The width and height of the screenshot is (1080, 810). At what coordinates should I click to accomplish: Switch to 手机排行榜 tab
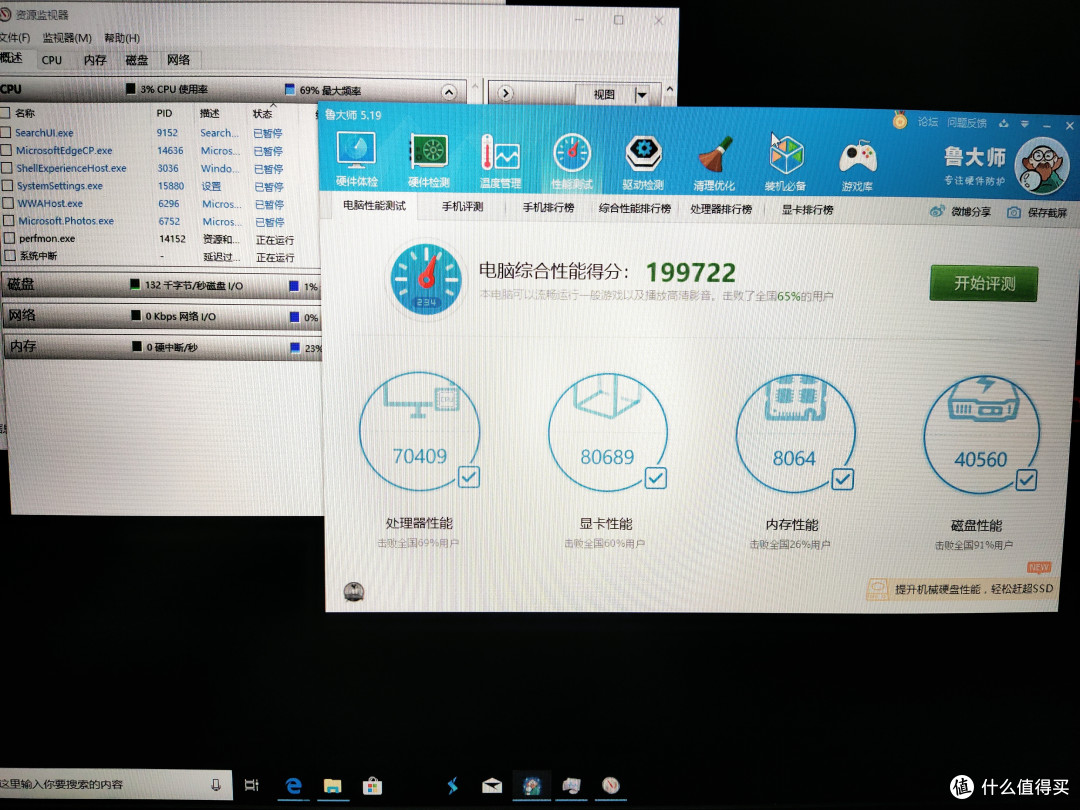[x=548, y=207]
